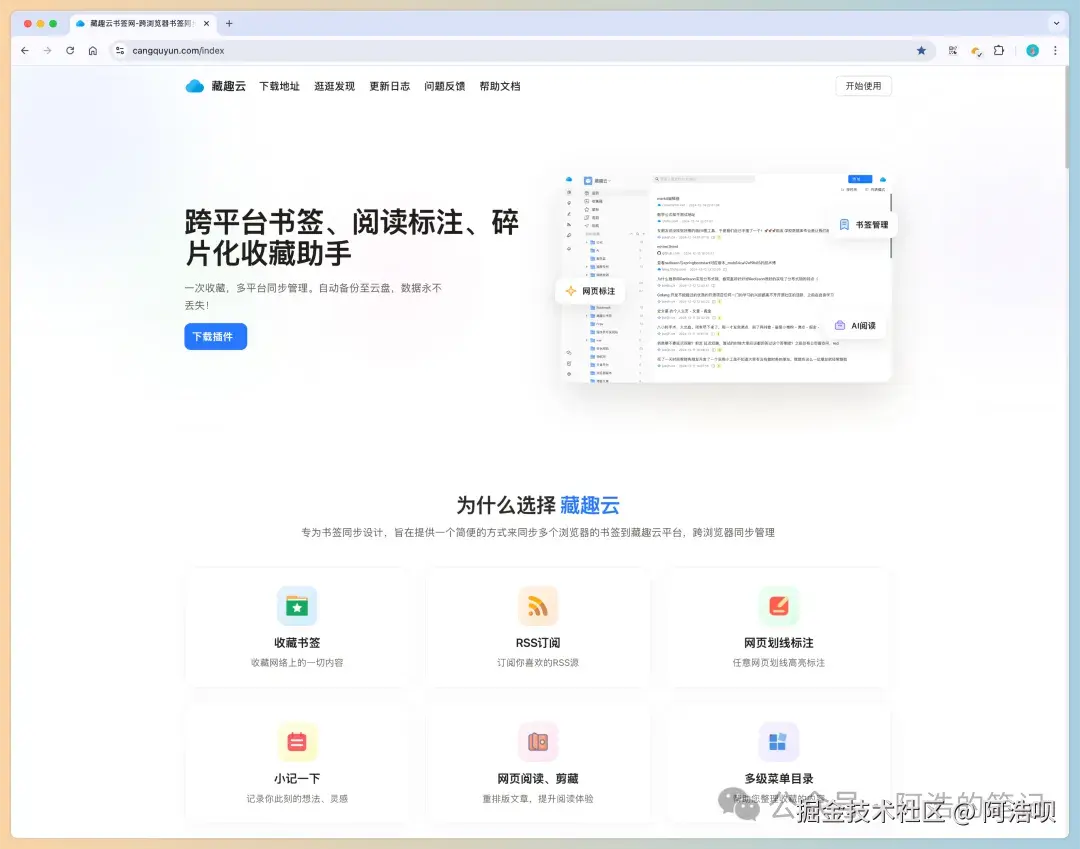Click the blue 下载插件 button
The height and width of the screenshot is (849, 1080).
216,337
